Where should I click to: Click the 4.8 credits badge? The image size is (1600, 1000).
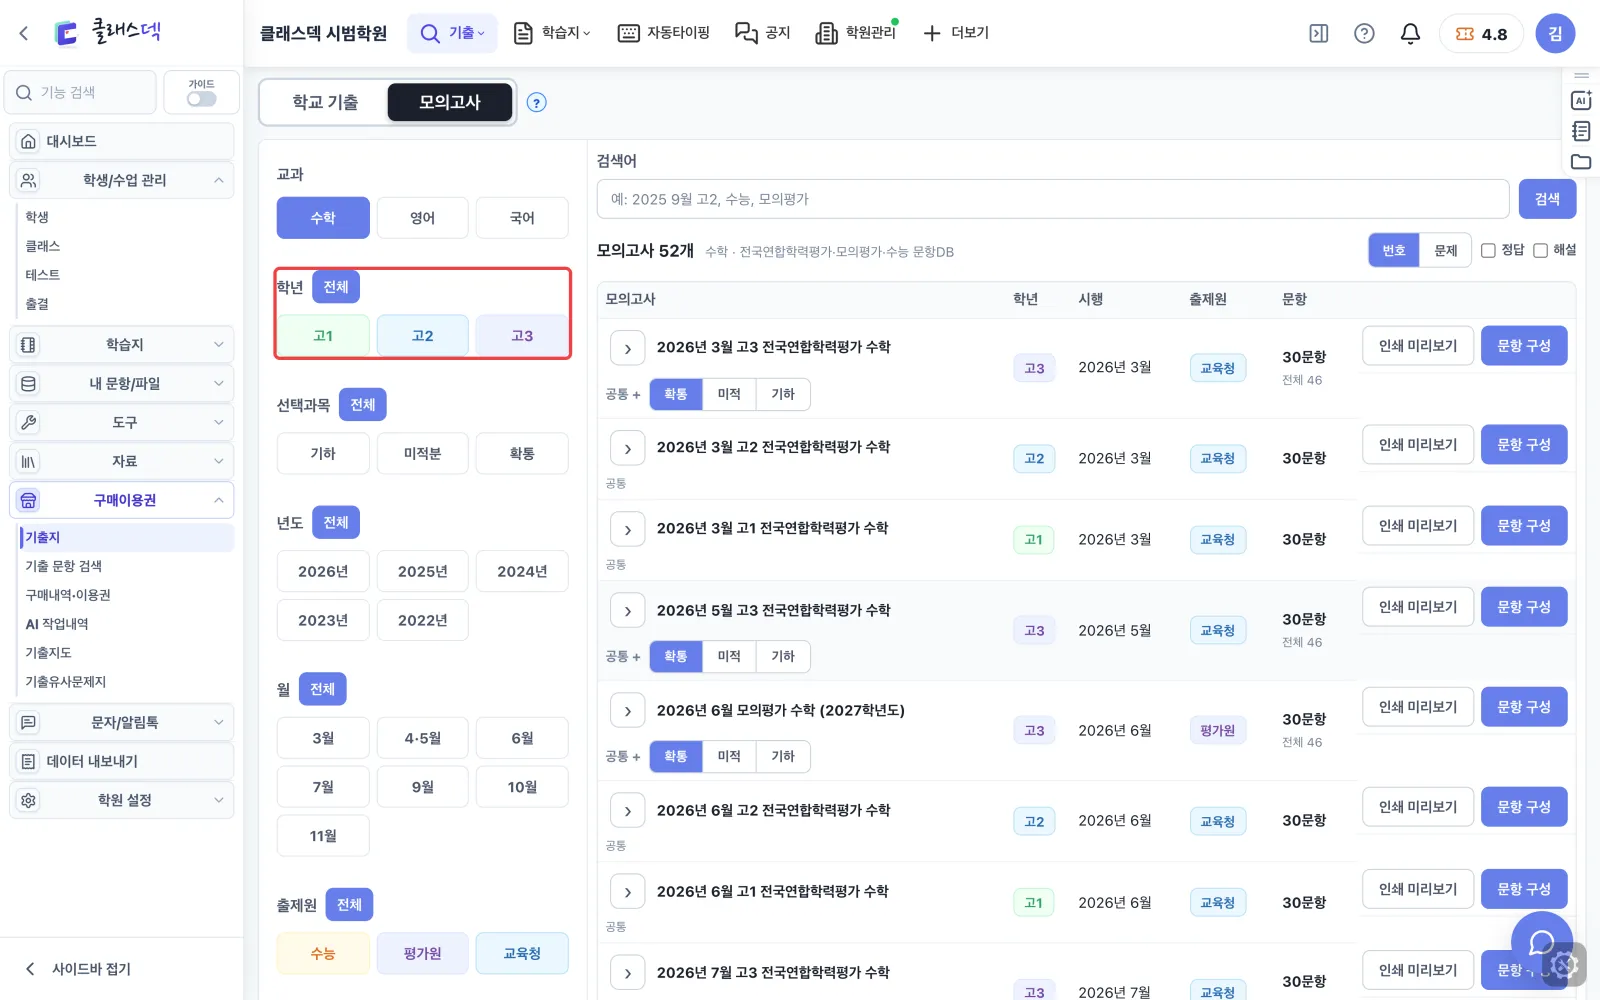(1481, 33)
